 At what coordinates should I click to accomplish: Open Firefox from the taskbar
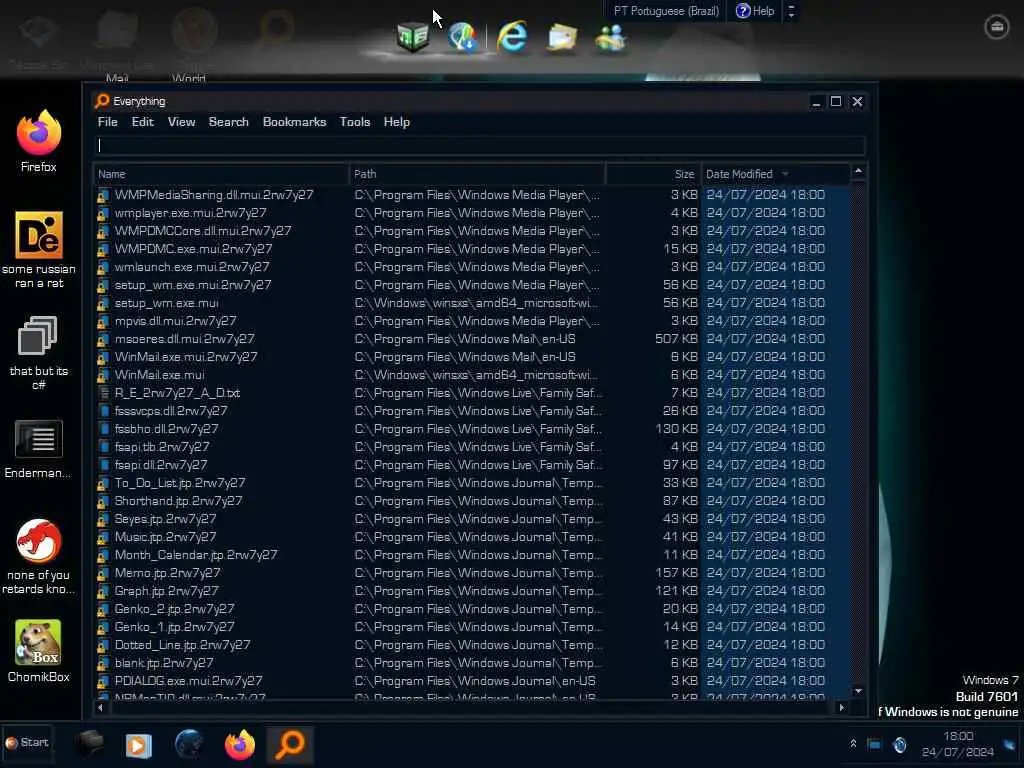[x=240, y=744]
